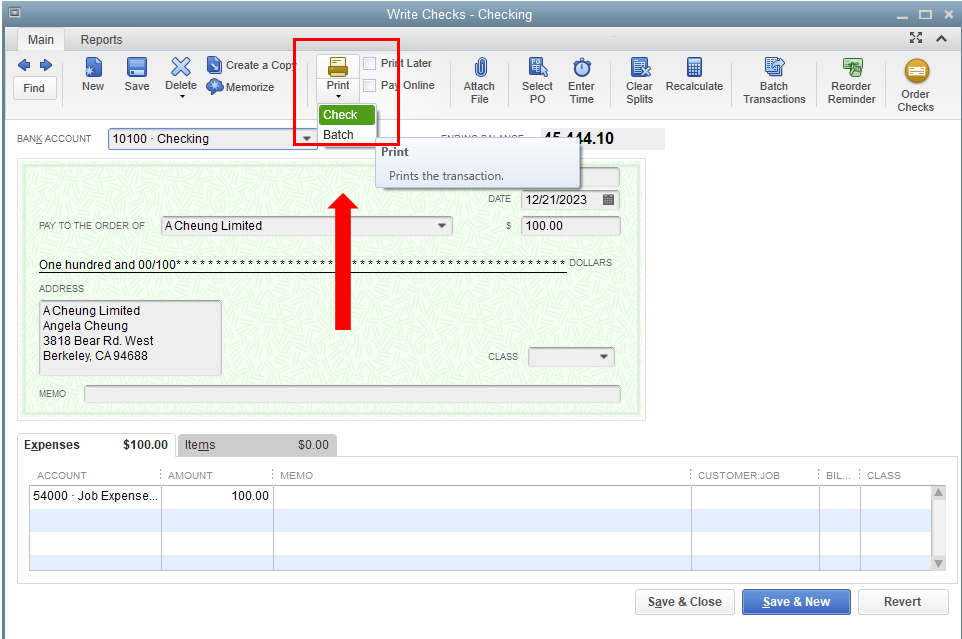The width and height of the screenshot is (962, 639).
Task: Click the Customer:Job column header
Action: pos(739,475)
